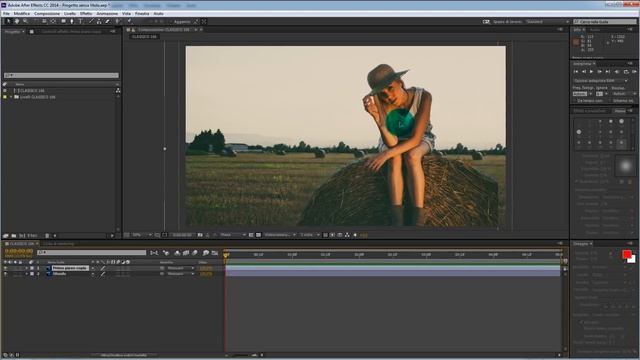Go to first frame in Preview panel
This screenshot has height=360, width=640.
coord(576,71)
